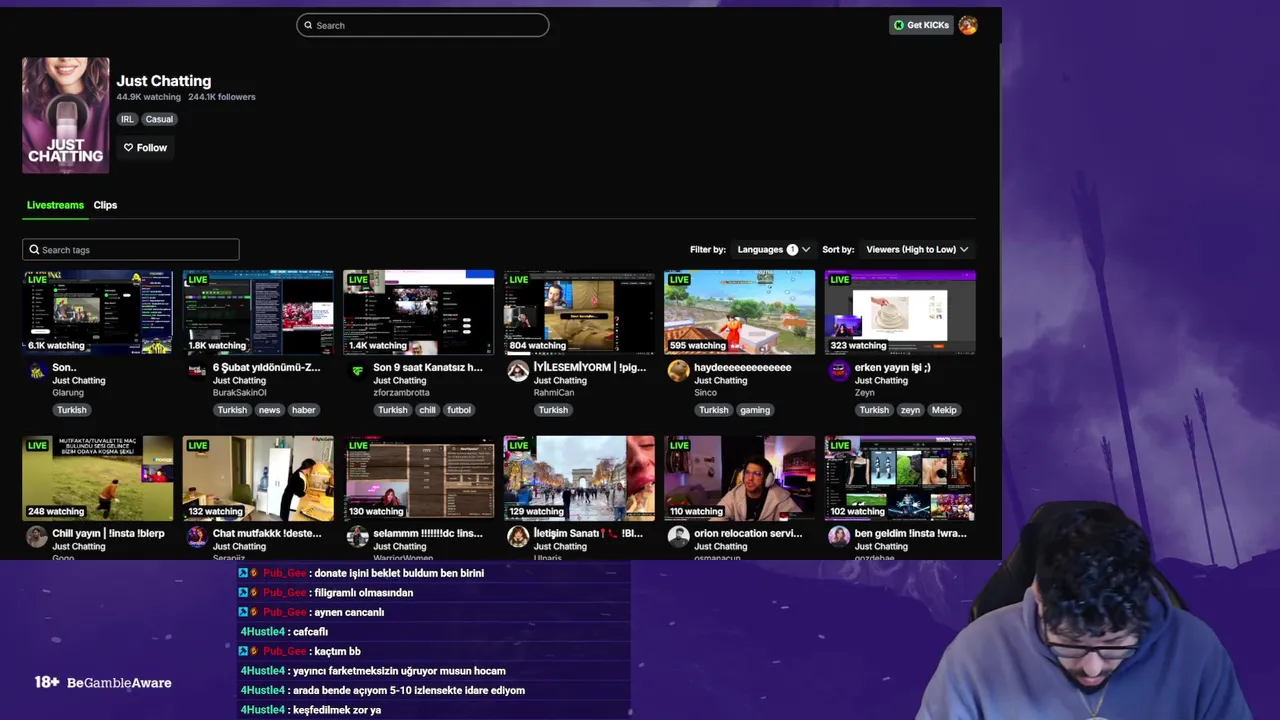Switch to the Clips tab

(105, 205)
